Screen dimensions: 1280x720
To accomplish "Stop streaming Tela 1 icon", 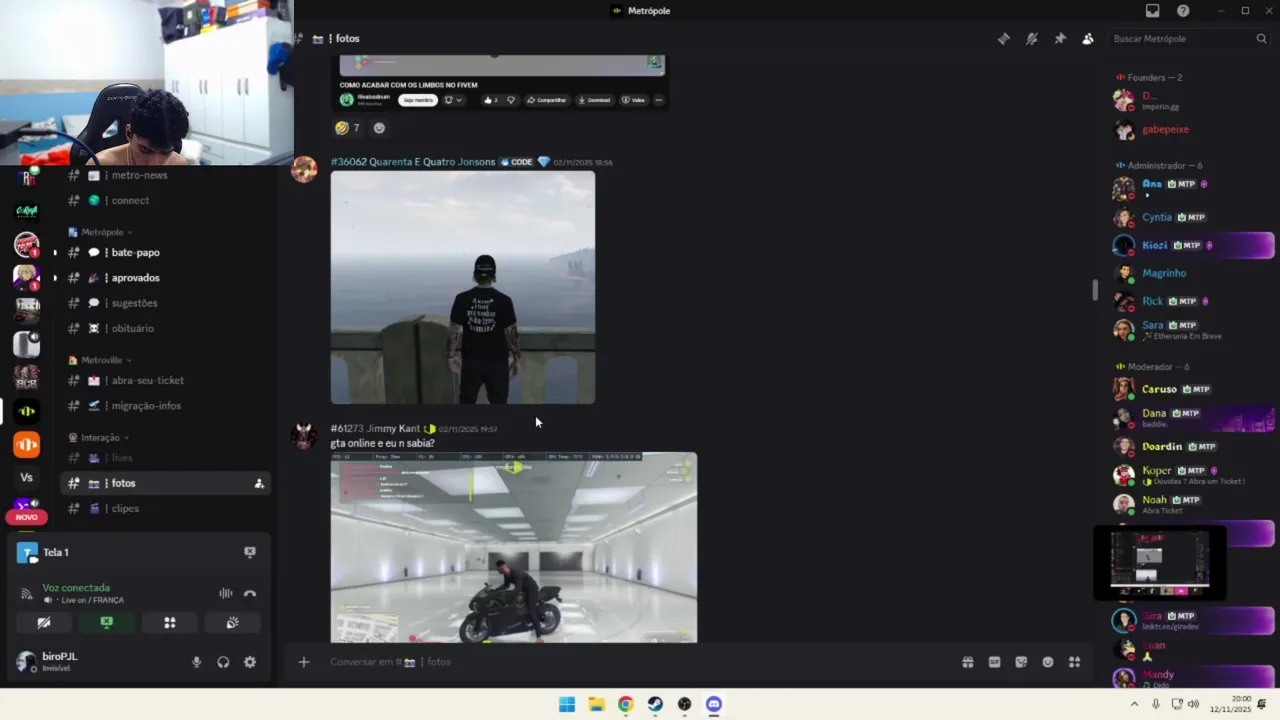I will [x=250, y=552].
